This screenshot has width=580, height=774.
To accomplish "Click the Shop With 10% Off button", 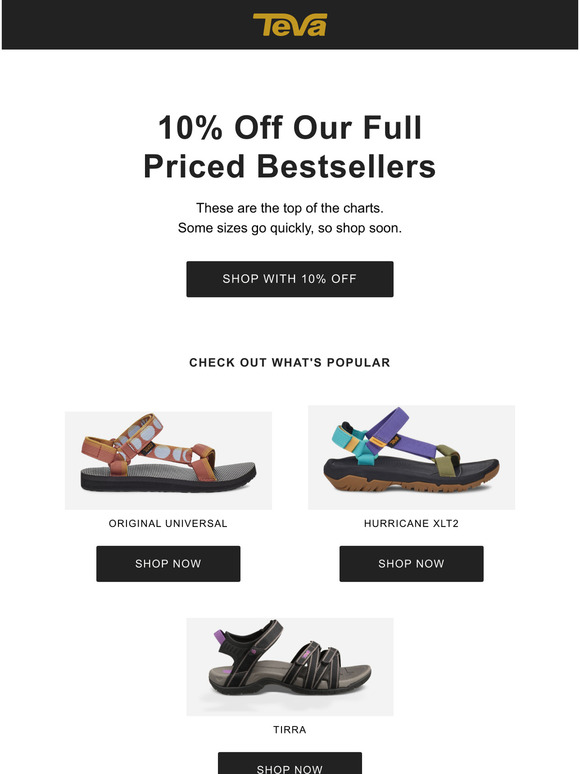I will coord(290,279).
